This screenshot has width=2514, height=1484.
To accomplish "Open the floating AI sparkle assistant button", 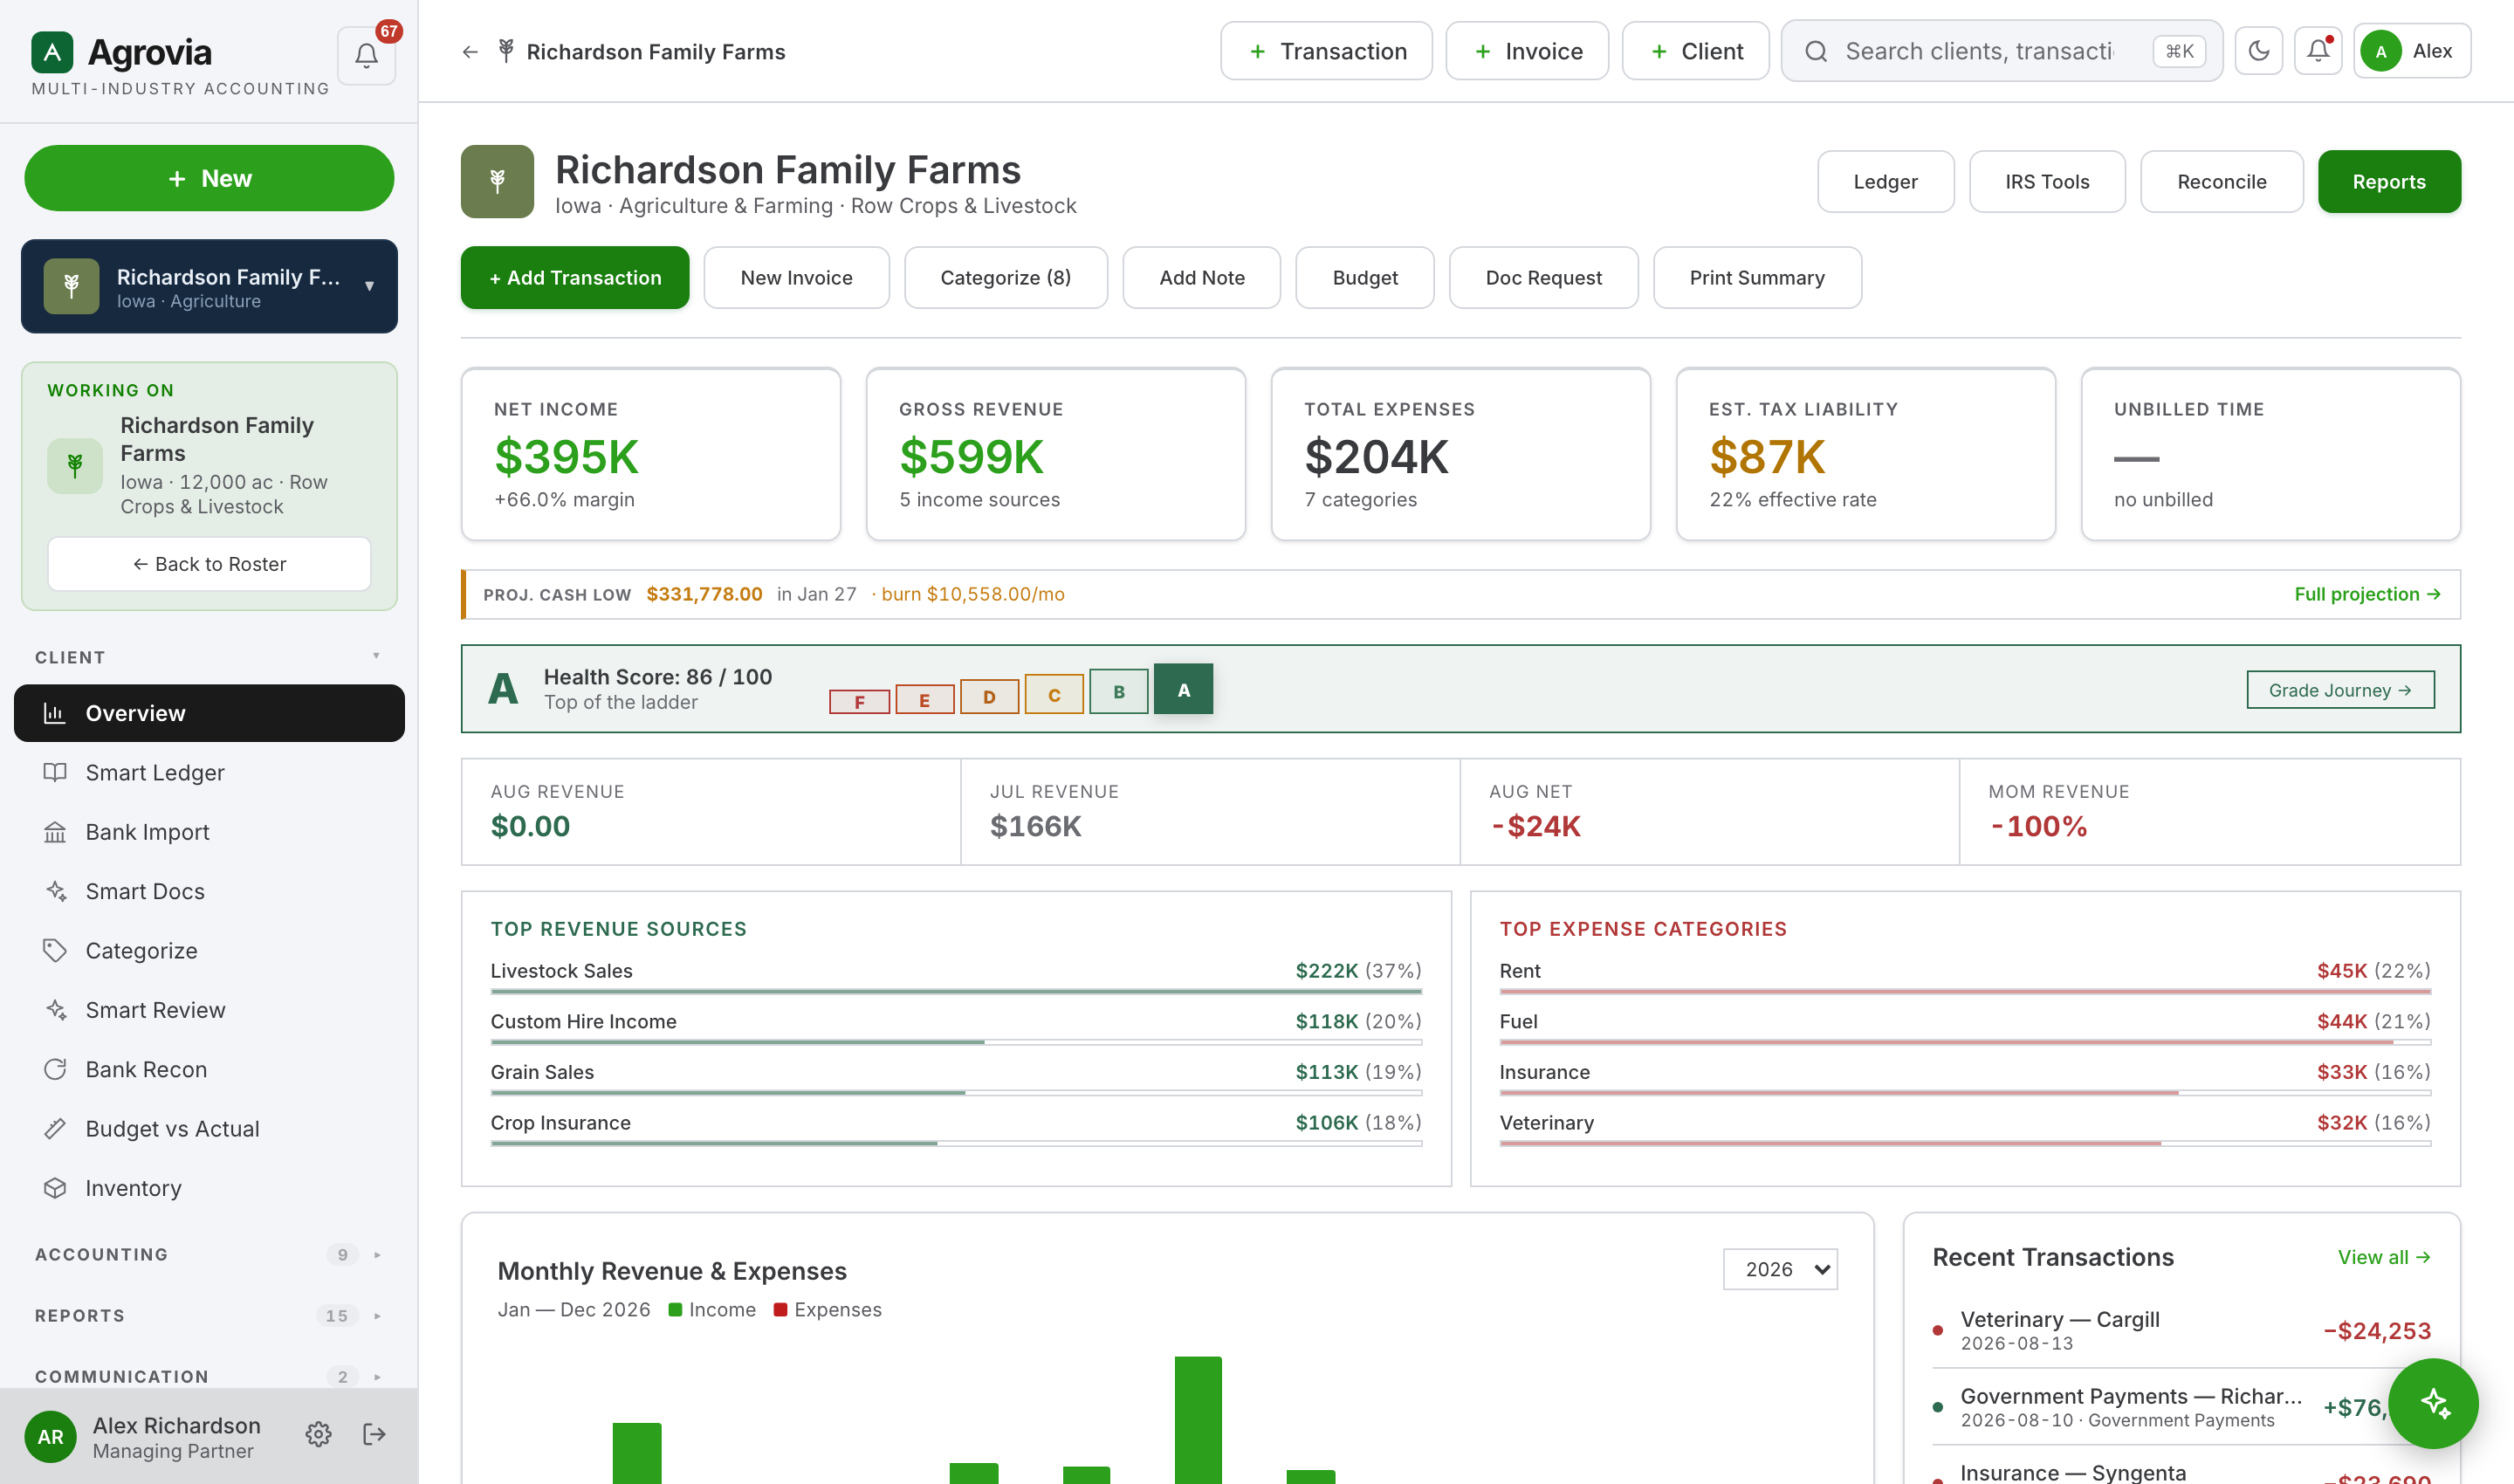I will (x=2433, y=1403).
